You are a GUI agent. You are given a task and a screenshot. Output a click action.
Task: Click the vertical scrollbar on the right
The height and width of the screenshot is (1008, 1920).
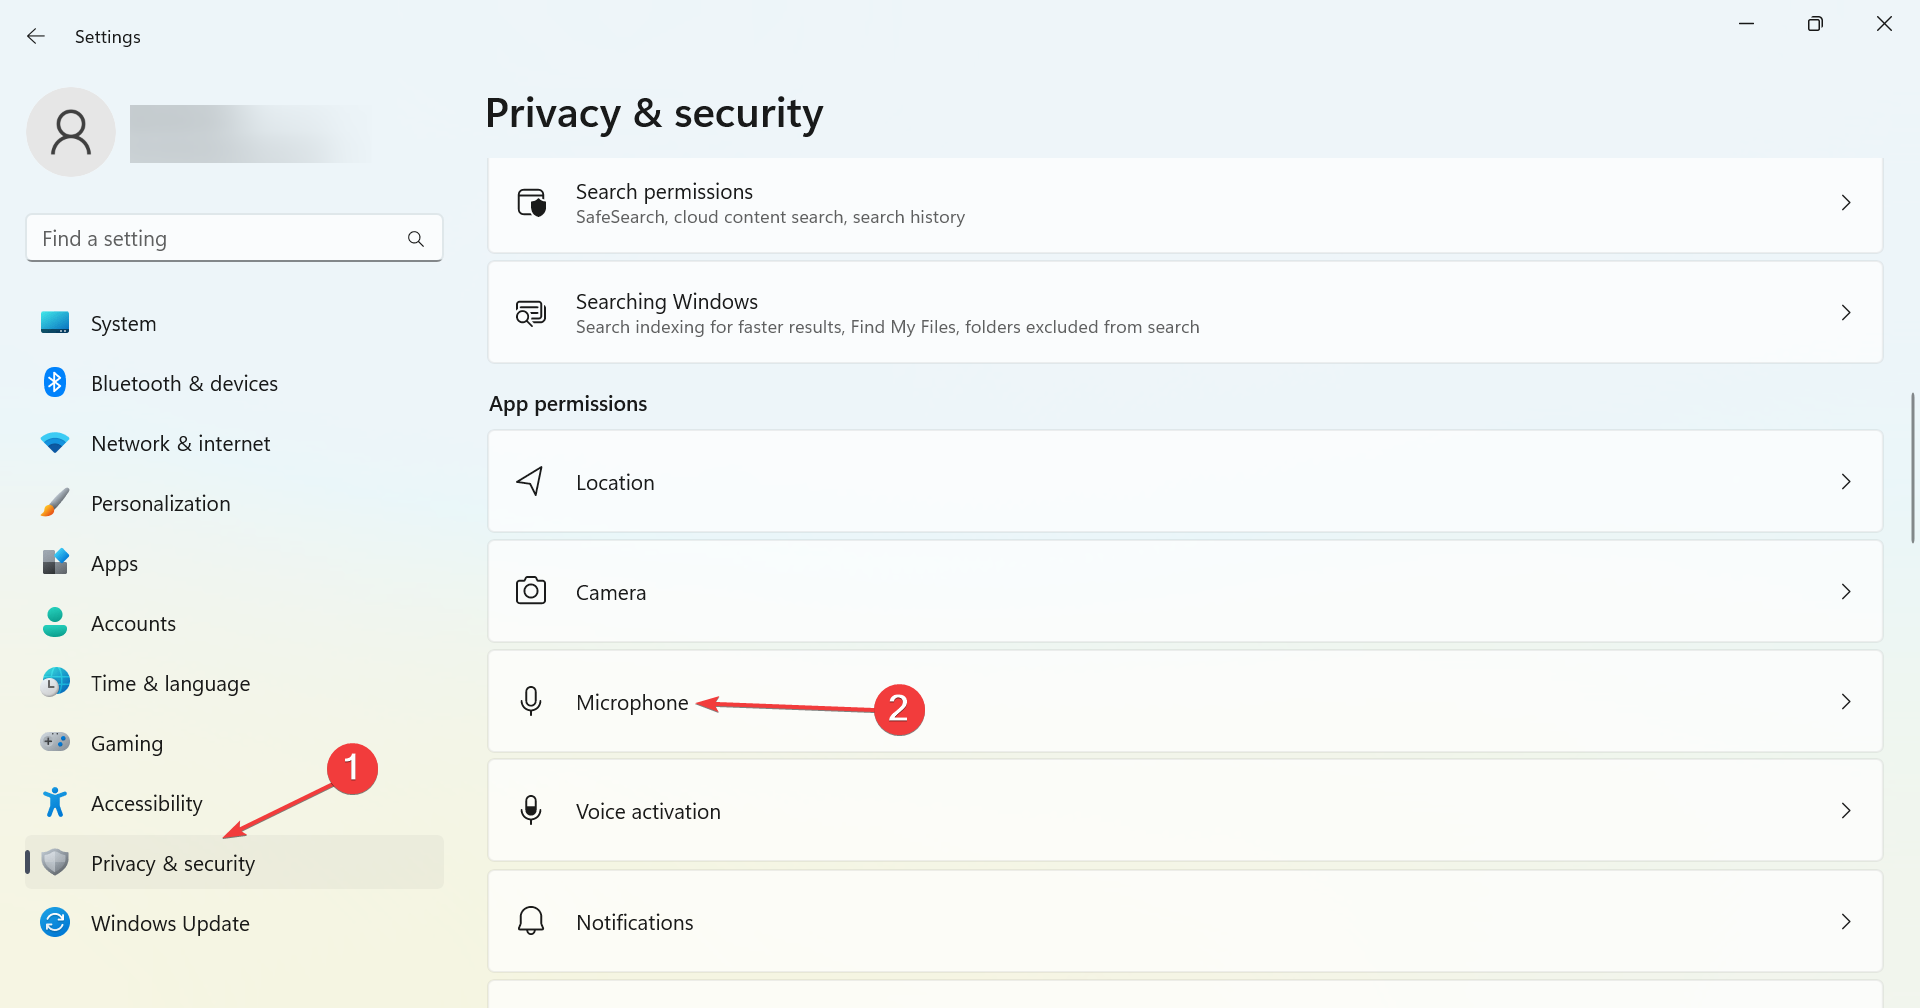(1912, 468)
